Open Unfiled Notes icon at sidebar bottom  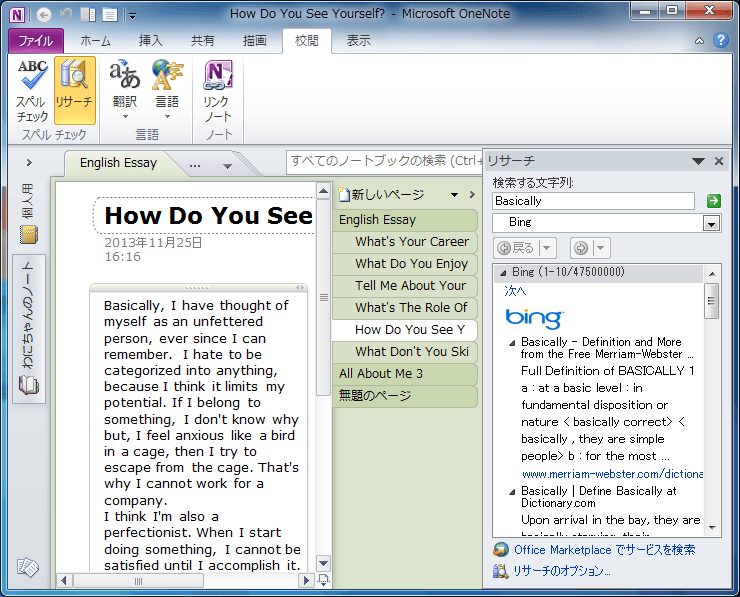(28, 567)
